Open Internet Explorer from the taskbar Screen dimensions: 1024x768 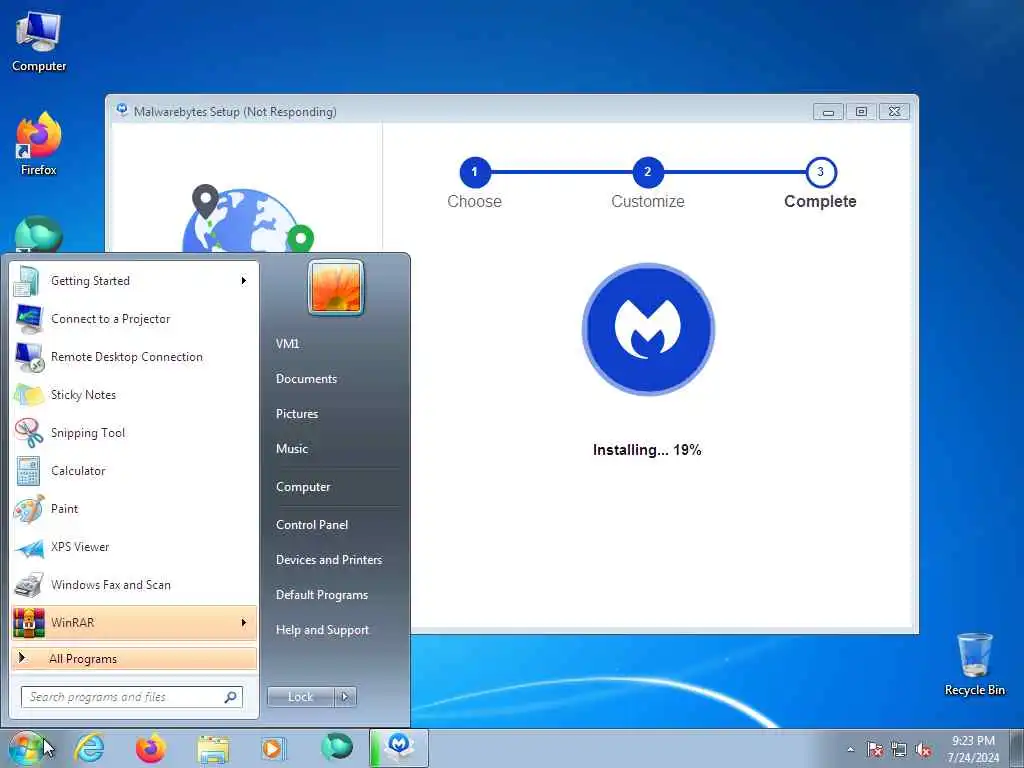(x=89, y=748)
